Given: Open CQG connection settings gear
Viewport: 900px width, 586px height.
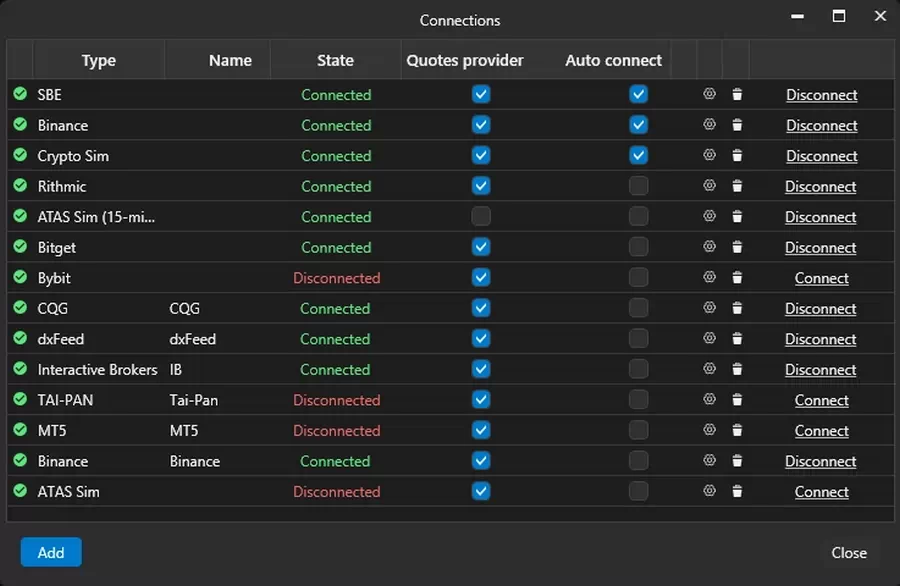Looking at the screenshot, I should point(709,308).
